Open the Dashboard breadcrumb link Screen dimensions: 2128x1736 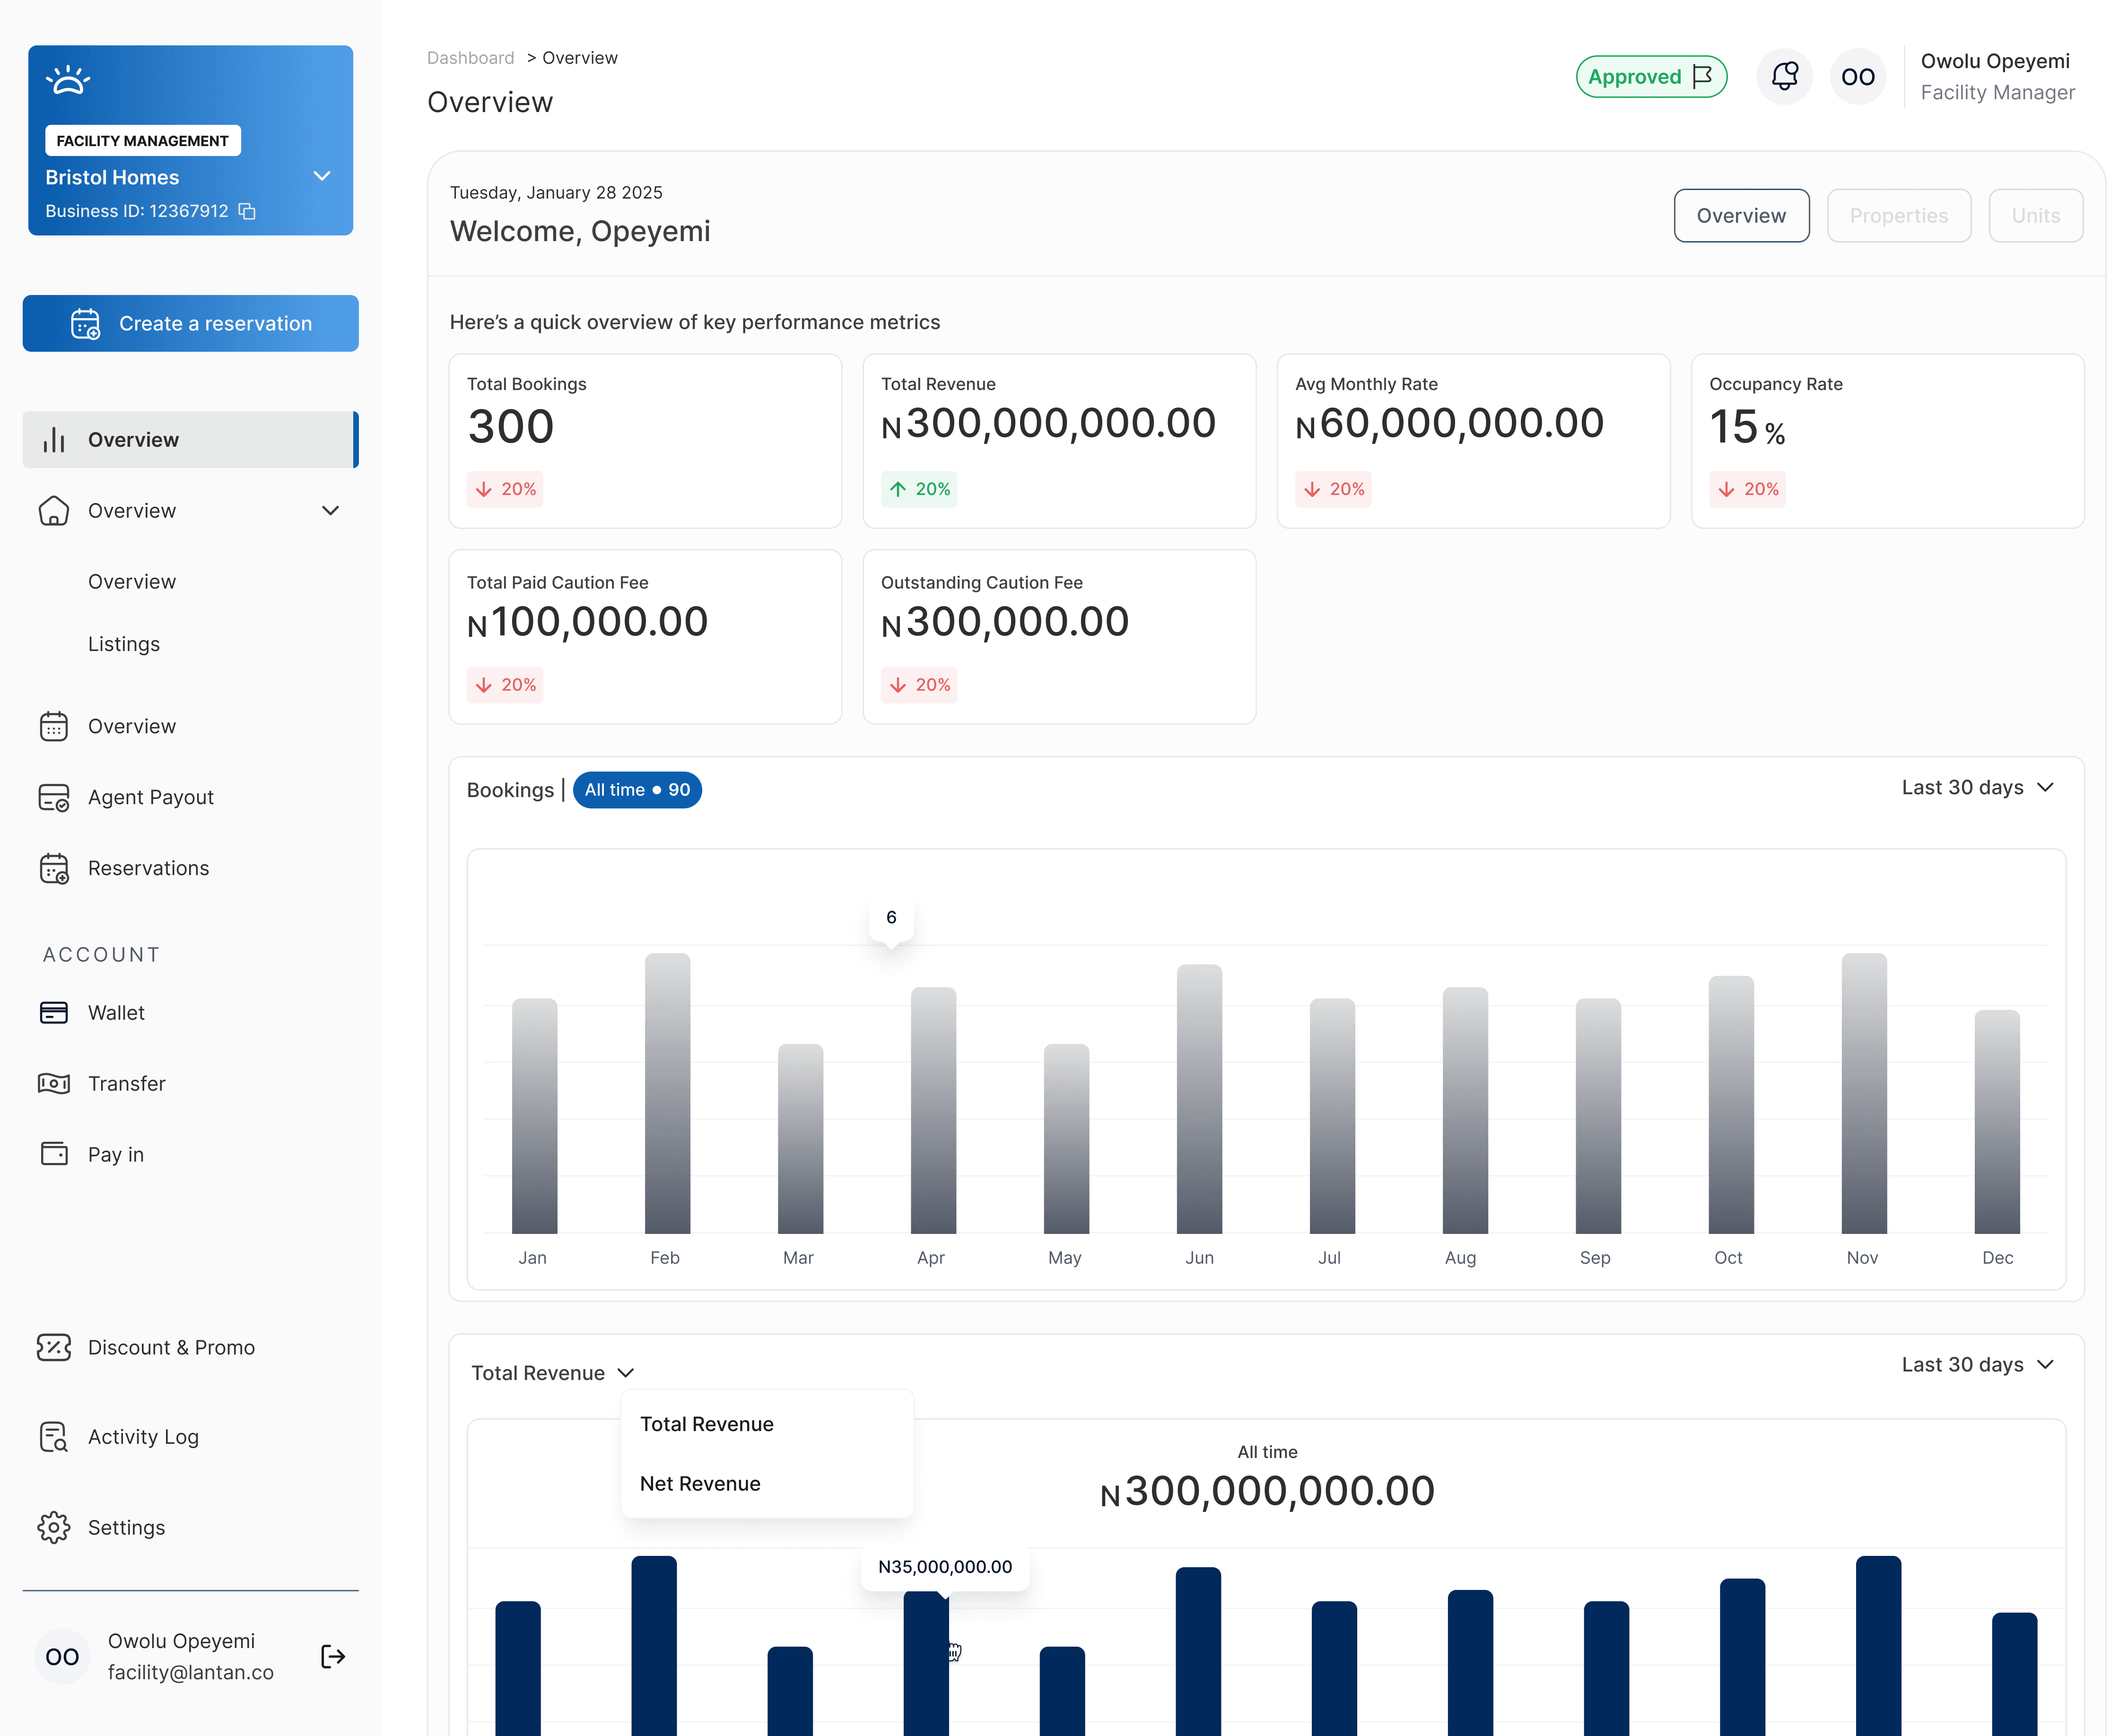(470, 57)
